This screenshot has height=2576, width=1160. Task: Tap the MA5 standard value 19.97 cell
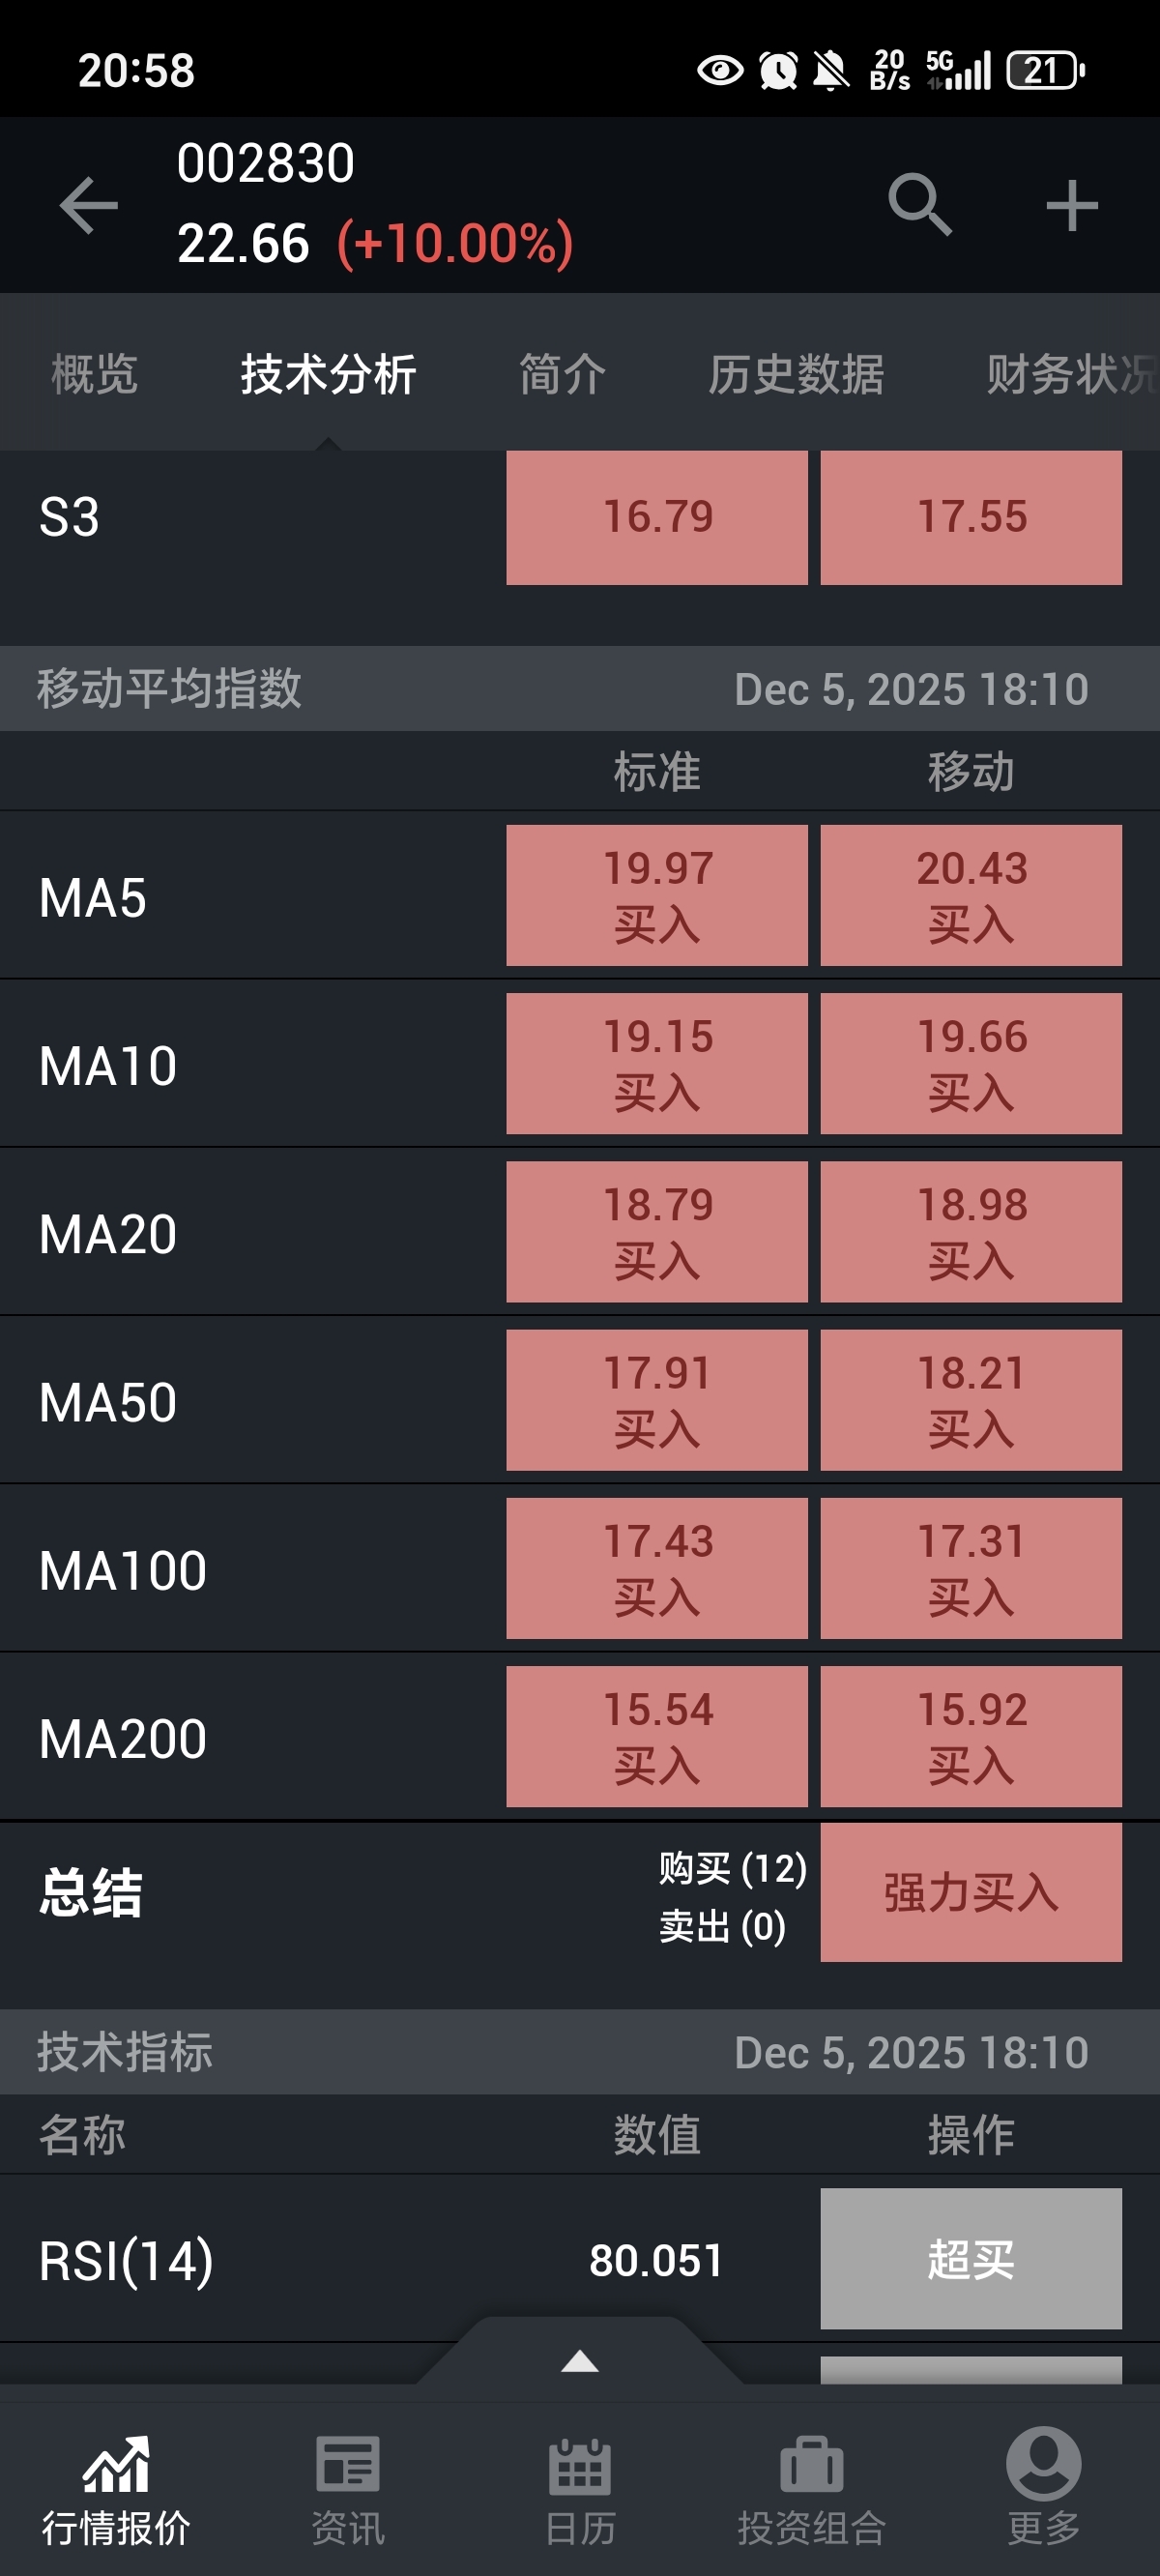pos(657,895)
